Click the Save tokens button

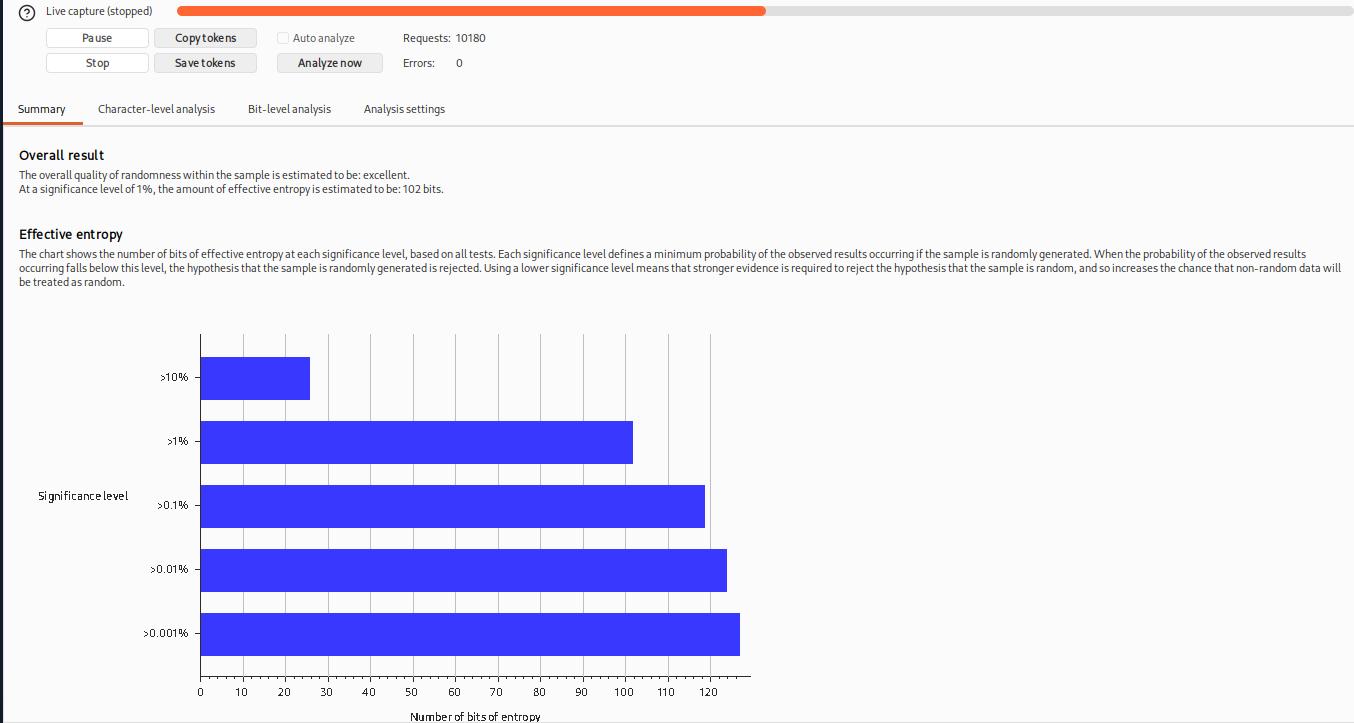(205, 63)
